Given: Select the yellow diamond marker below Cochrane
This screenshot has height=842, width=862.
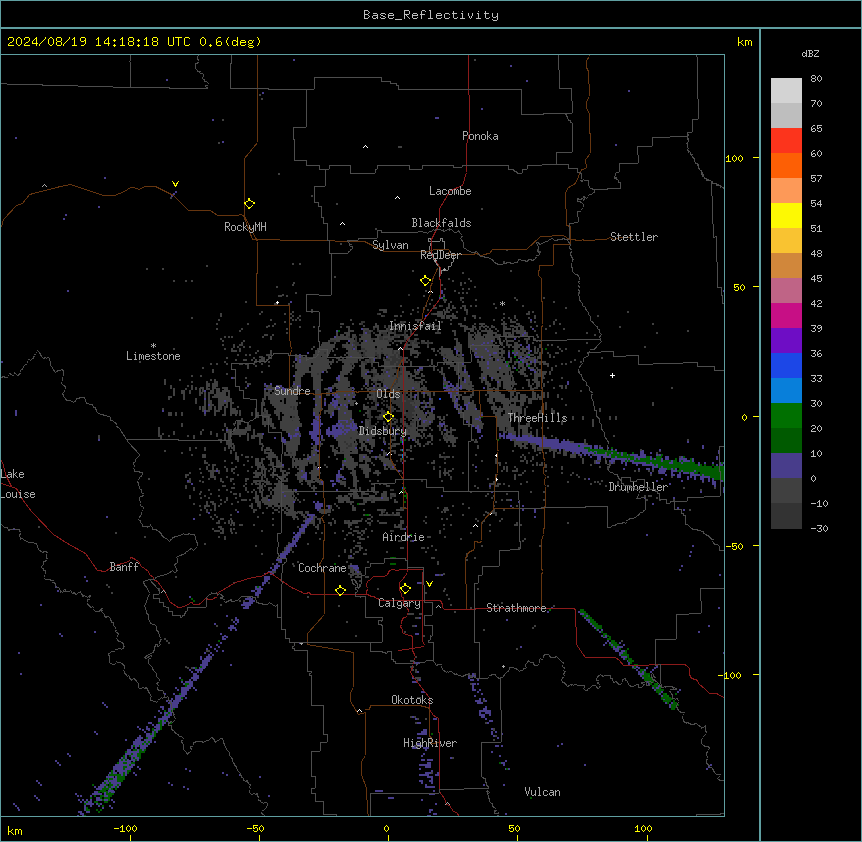Looking at the screenshot, I should pyautogui.click(x=340, y=590).
